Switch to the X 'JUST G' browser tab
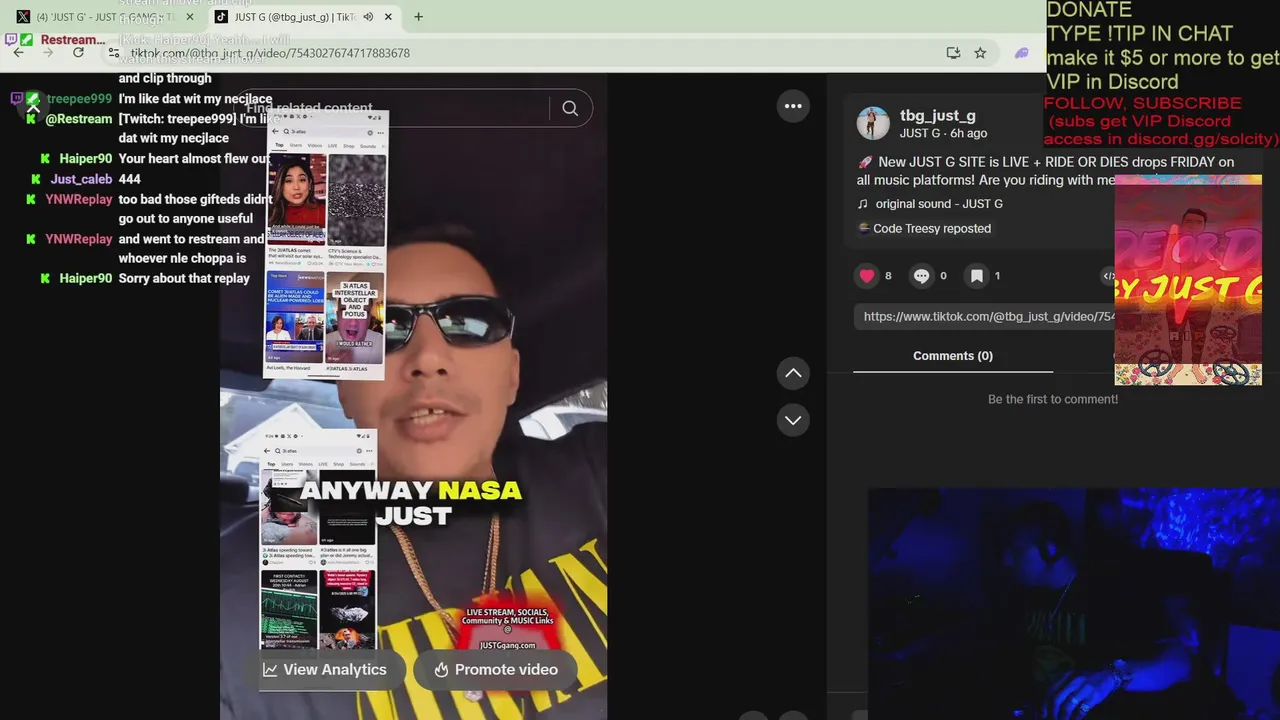The image size is (1280, 720). point(105,17)
